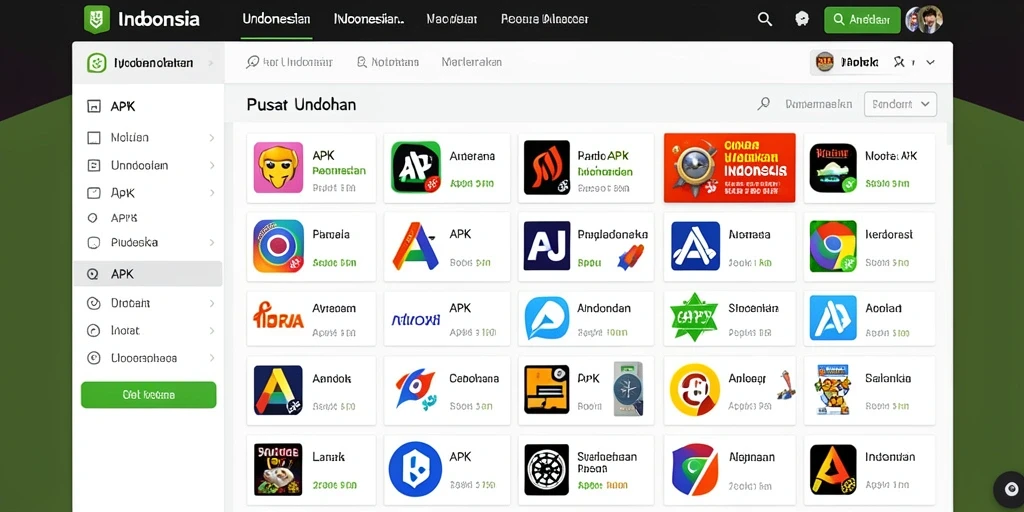Click the pink smiley face APK icon
1024x512 pixels.
278,168
